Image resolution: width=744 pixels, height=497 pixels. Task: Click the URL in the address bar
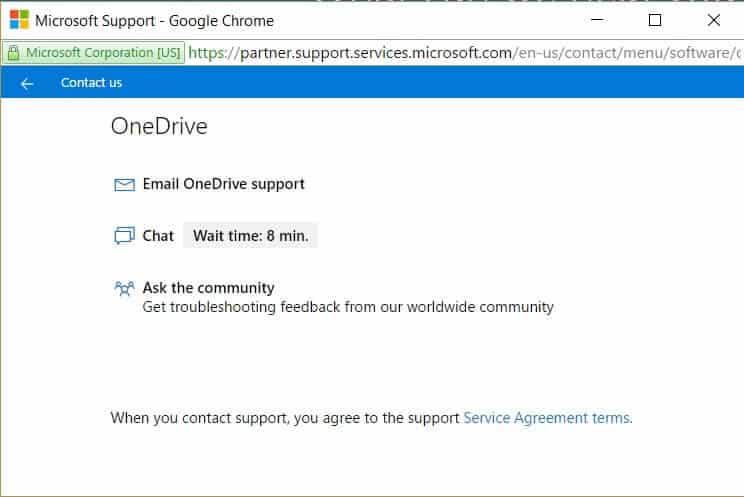click(x=464, y=53)
